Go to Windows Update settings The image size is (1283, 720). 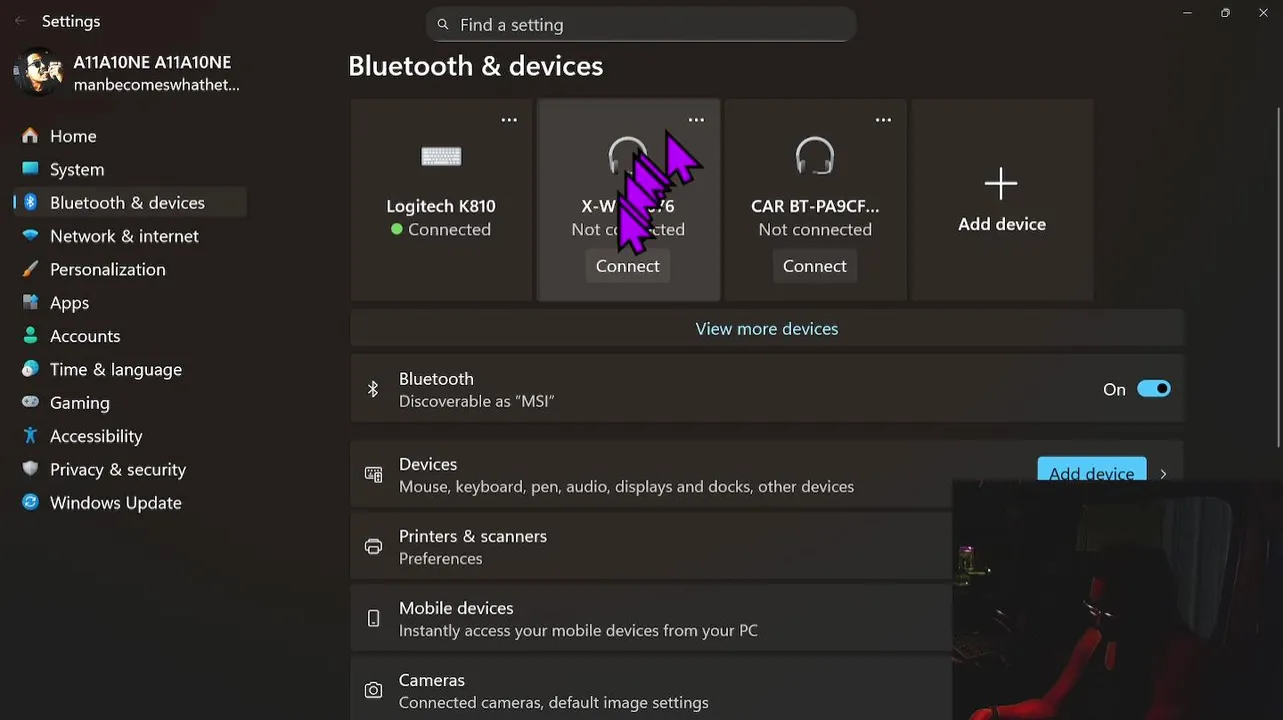[115, 503]
